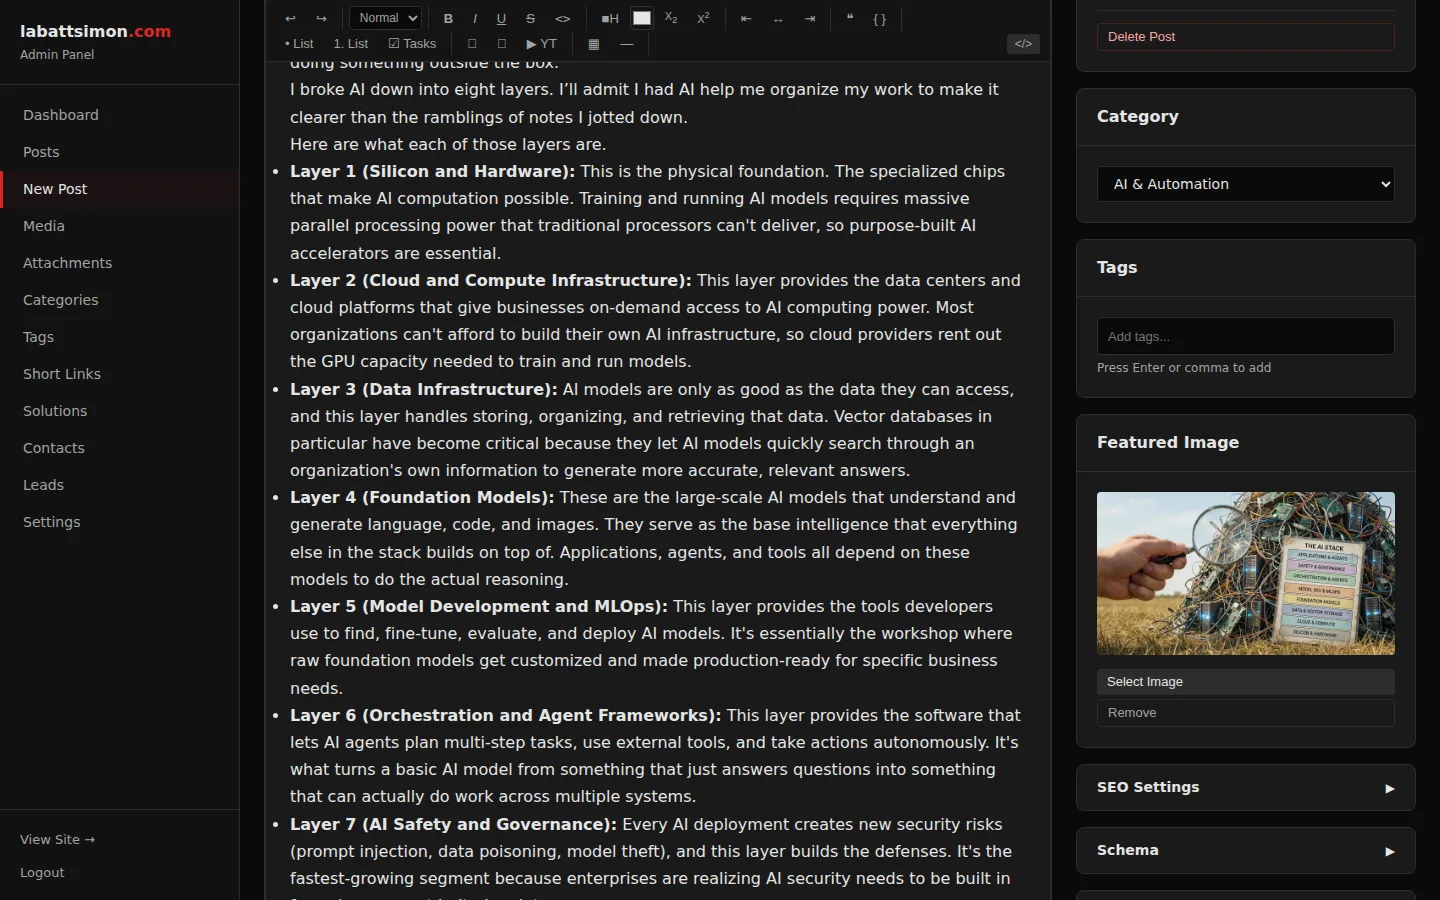Toggle bold formatting in the editor
Viewport: 1440px width, 900px height.
[448, 18]
